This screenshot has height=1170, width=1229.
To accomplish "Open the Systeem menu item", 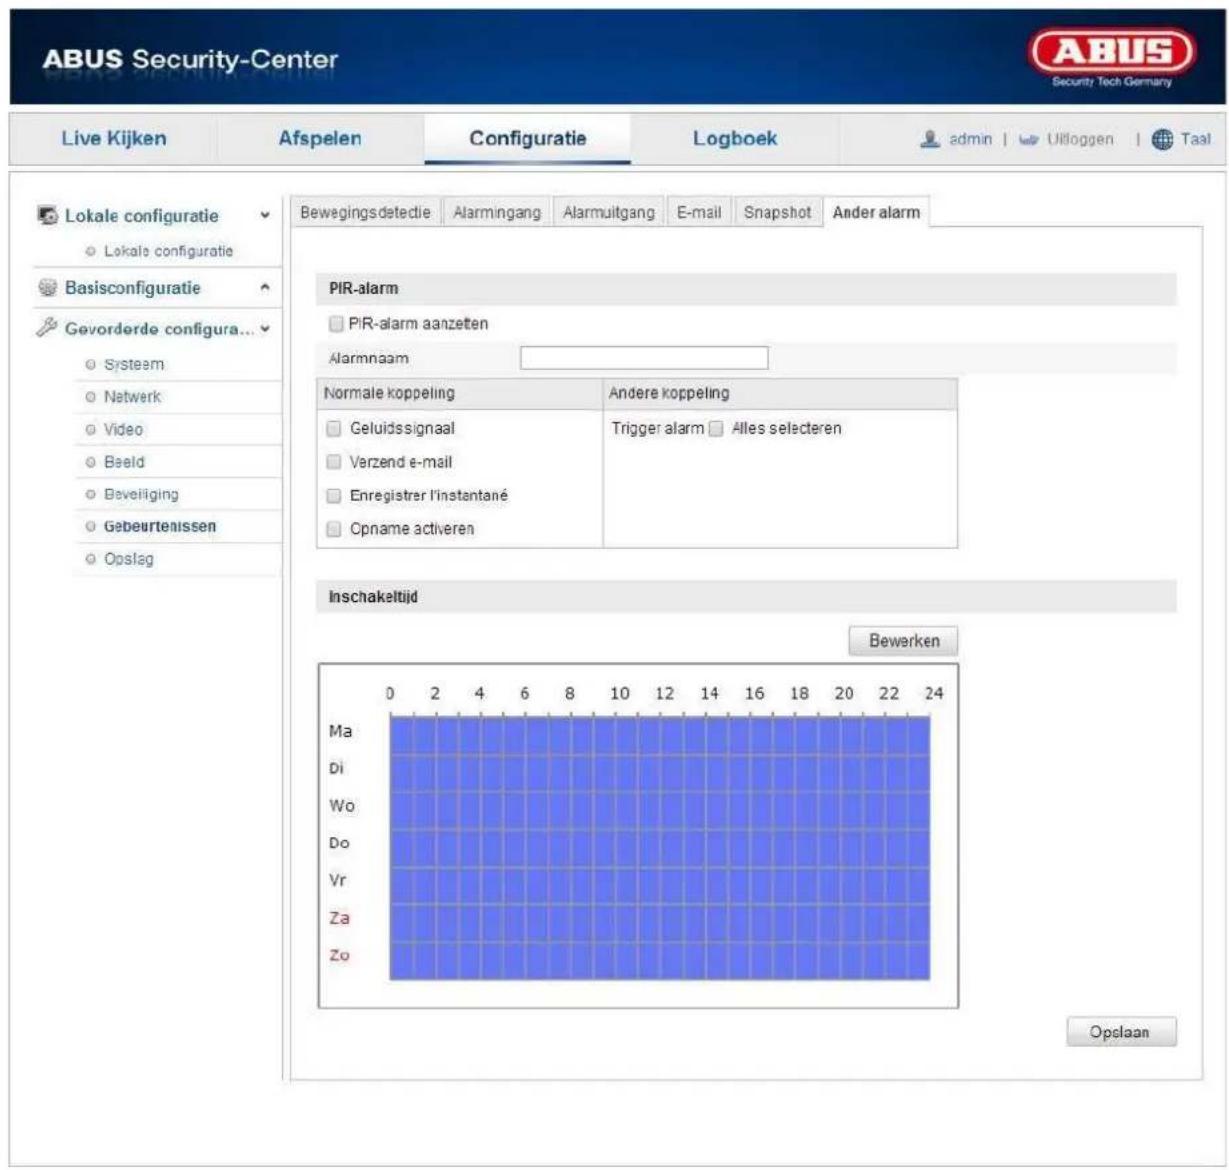I will [x=133, y=365].
